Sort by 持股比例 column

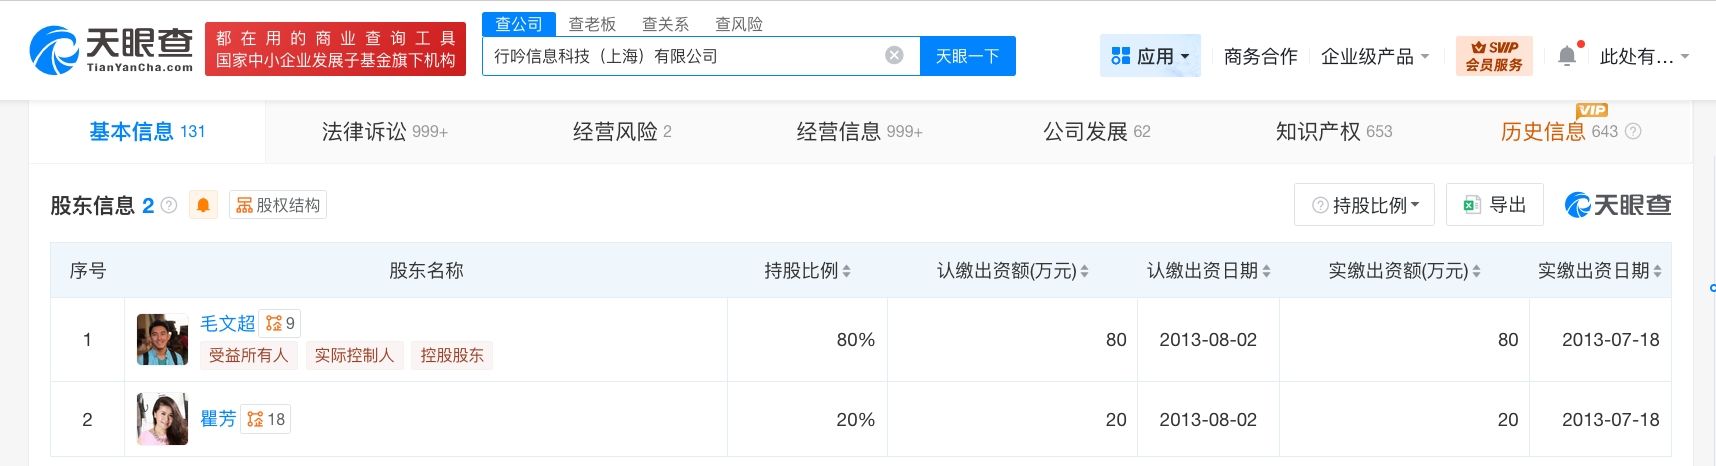846,271
